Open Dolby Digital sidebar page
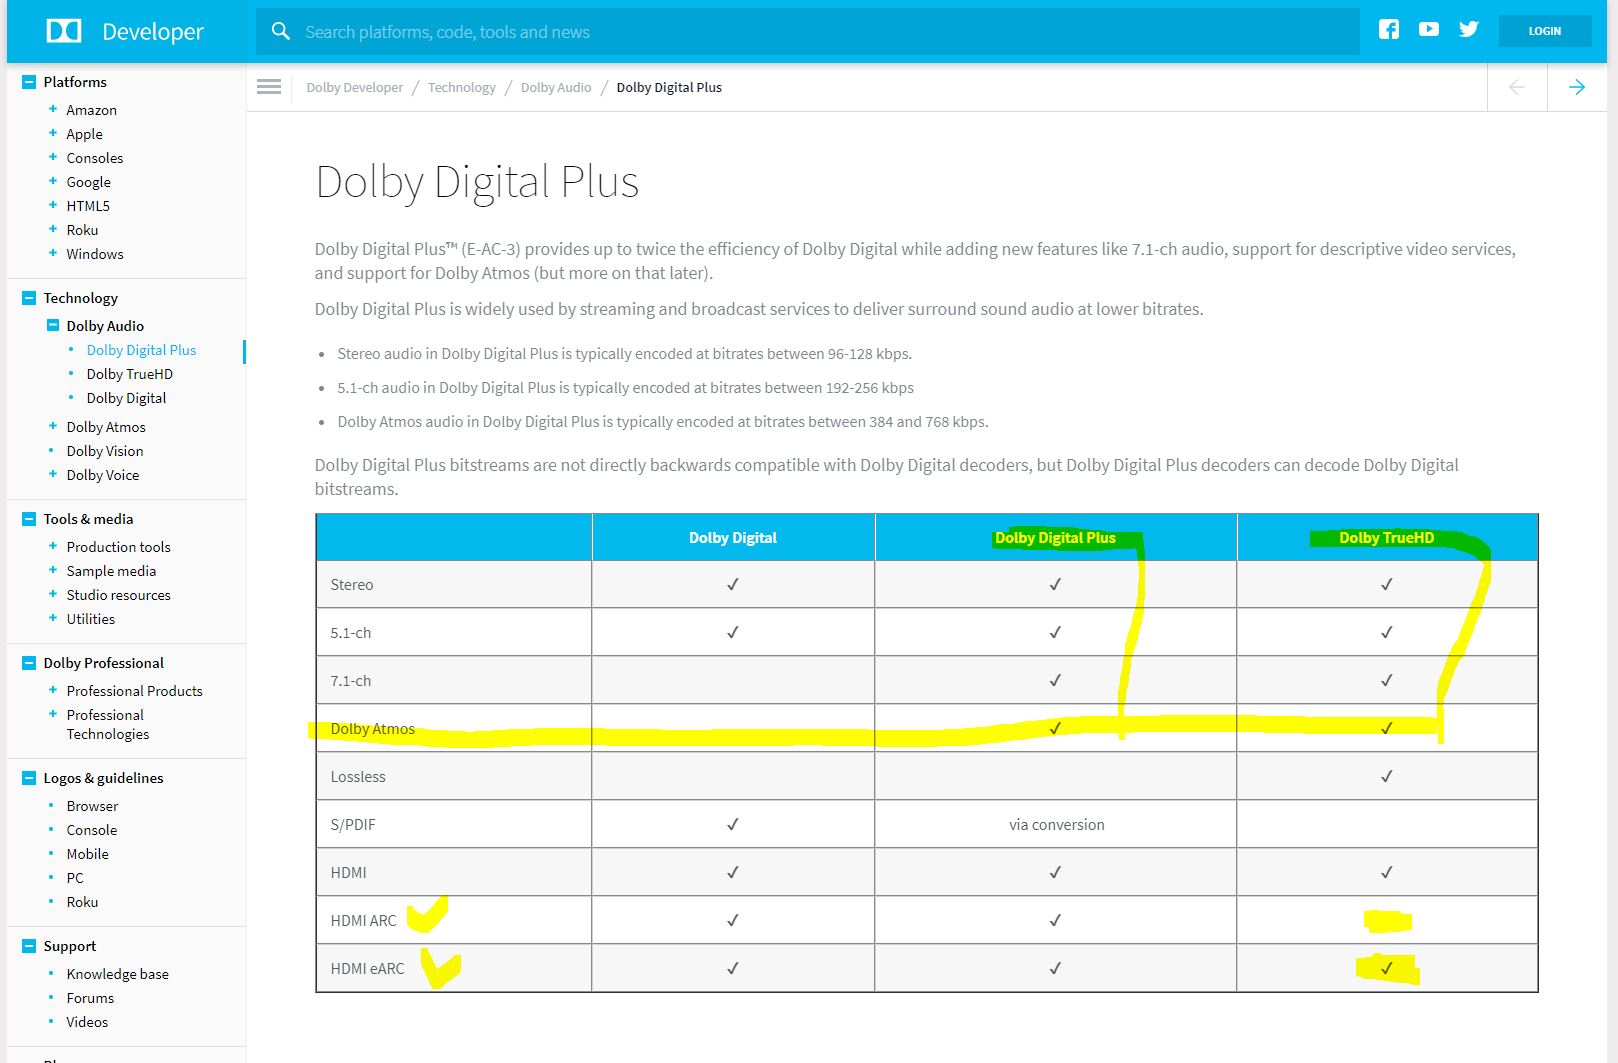 tap(126, 398)
